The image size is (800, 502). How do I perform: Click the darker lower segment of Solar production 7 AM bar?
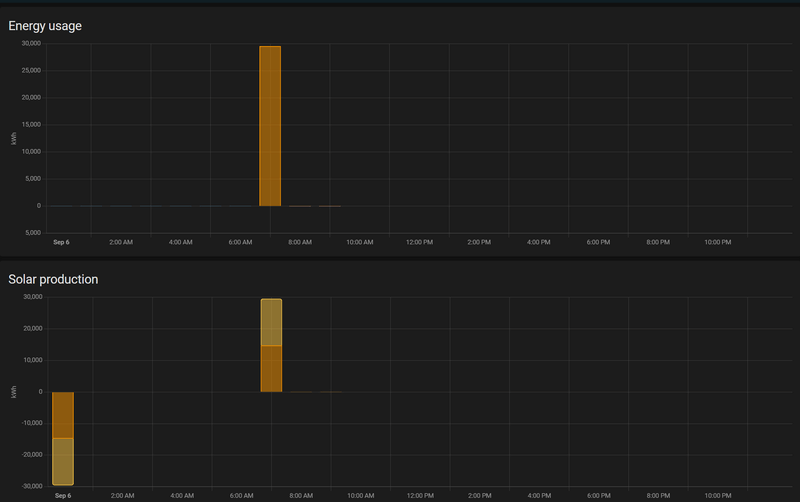tap(271, 369)
